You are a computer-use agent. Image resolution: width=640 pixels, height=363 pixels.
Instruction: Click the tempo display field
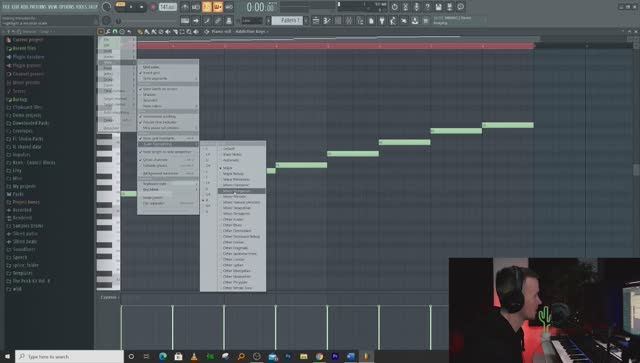tap(168, 7)
